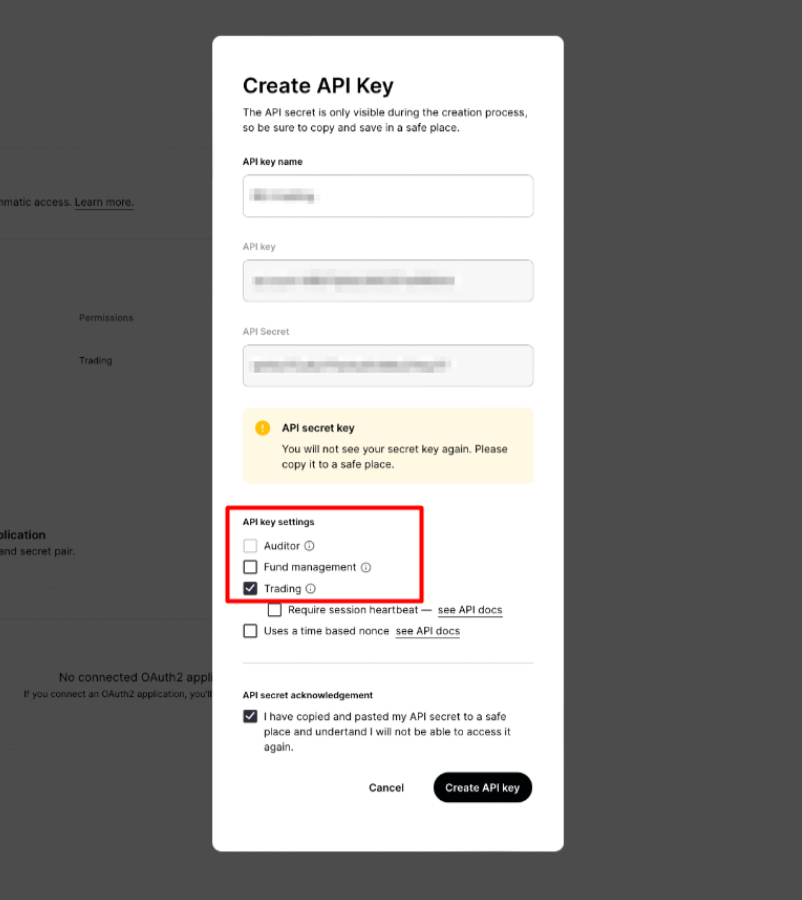
Task: Toggle Uses a time based nonce
Action: 250,631
